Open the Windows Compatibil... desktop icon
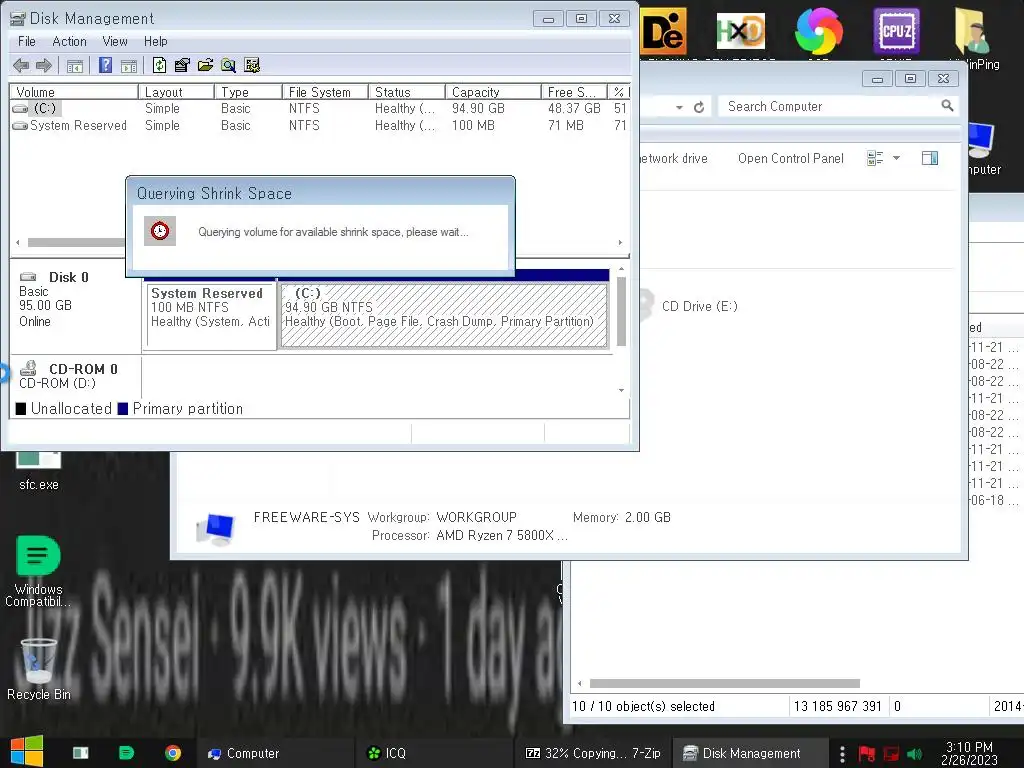The image size is (1024, 768). (39, 571)
